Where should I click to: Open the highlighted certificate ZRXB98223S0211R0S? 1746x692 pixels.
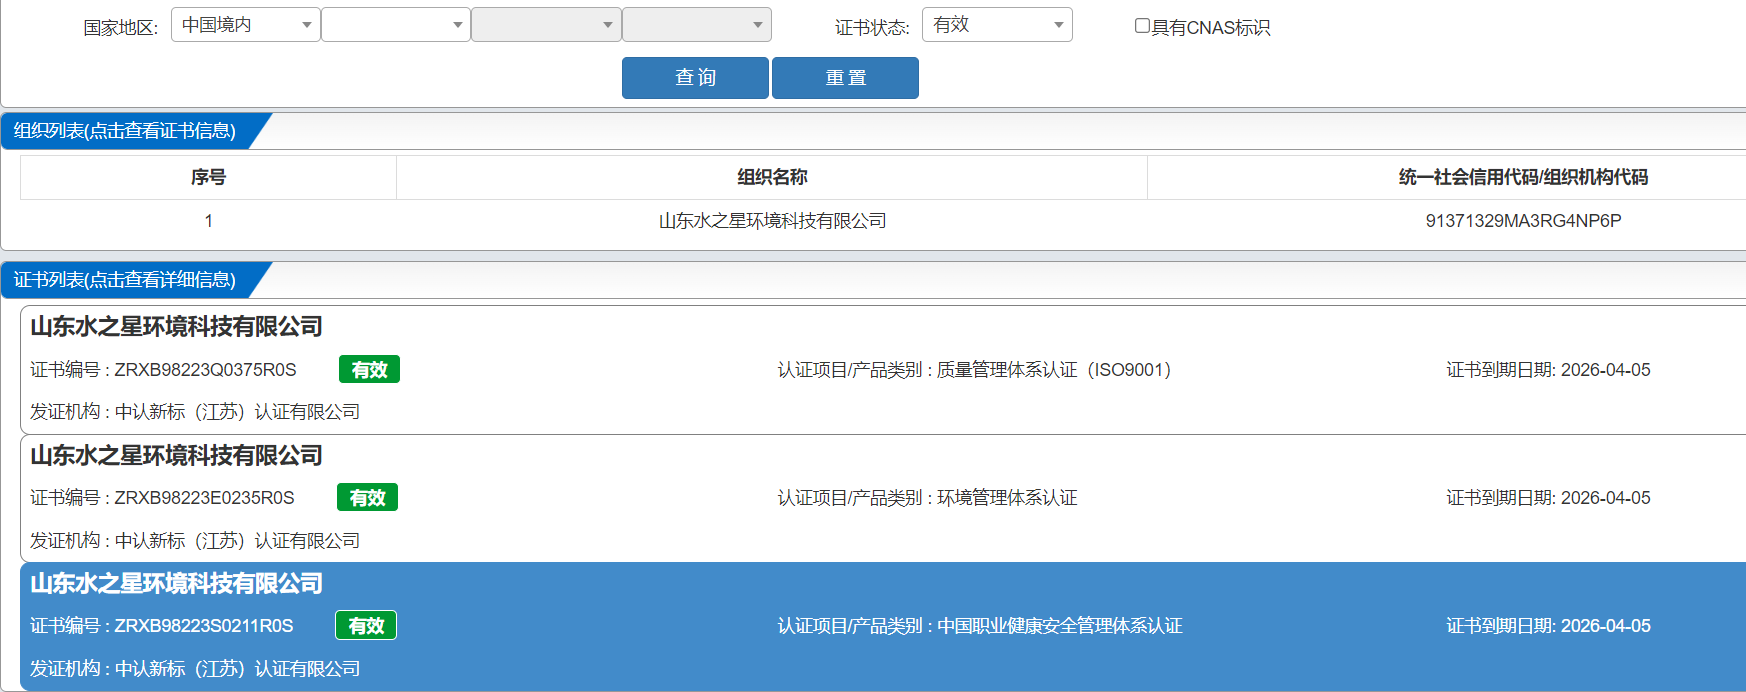click(x=883, y=626)
